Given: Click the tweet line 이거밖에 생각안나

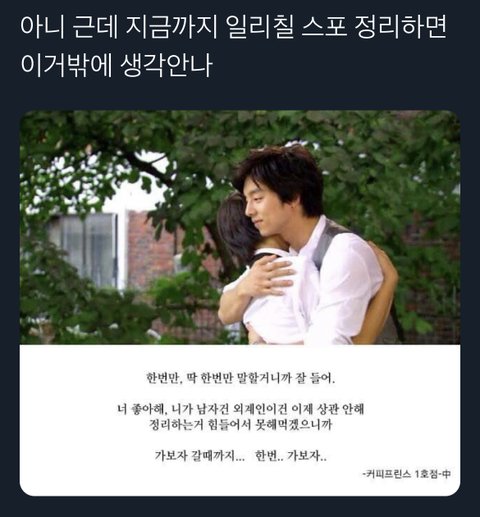Looking at the screenshot, I should click(116, 65).
